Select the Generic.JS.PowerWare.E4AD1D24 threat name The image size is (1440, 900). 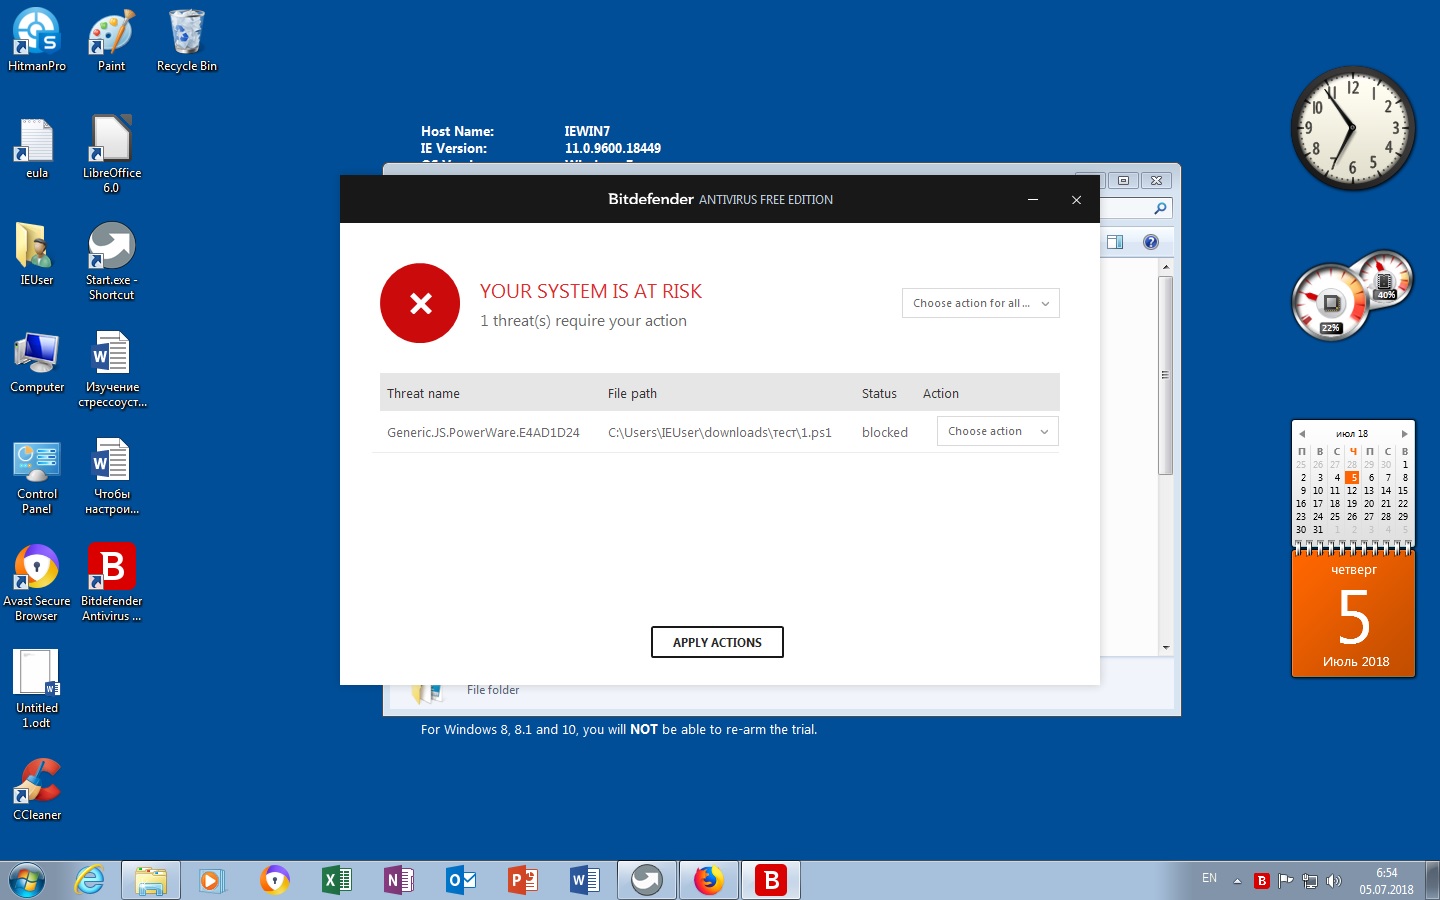(483, 432)
